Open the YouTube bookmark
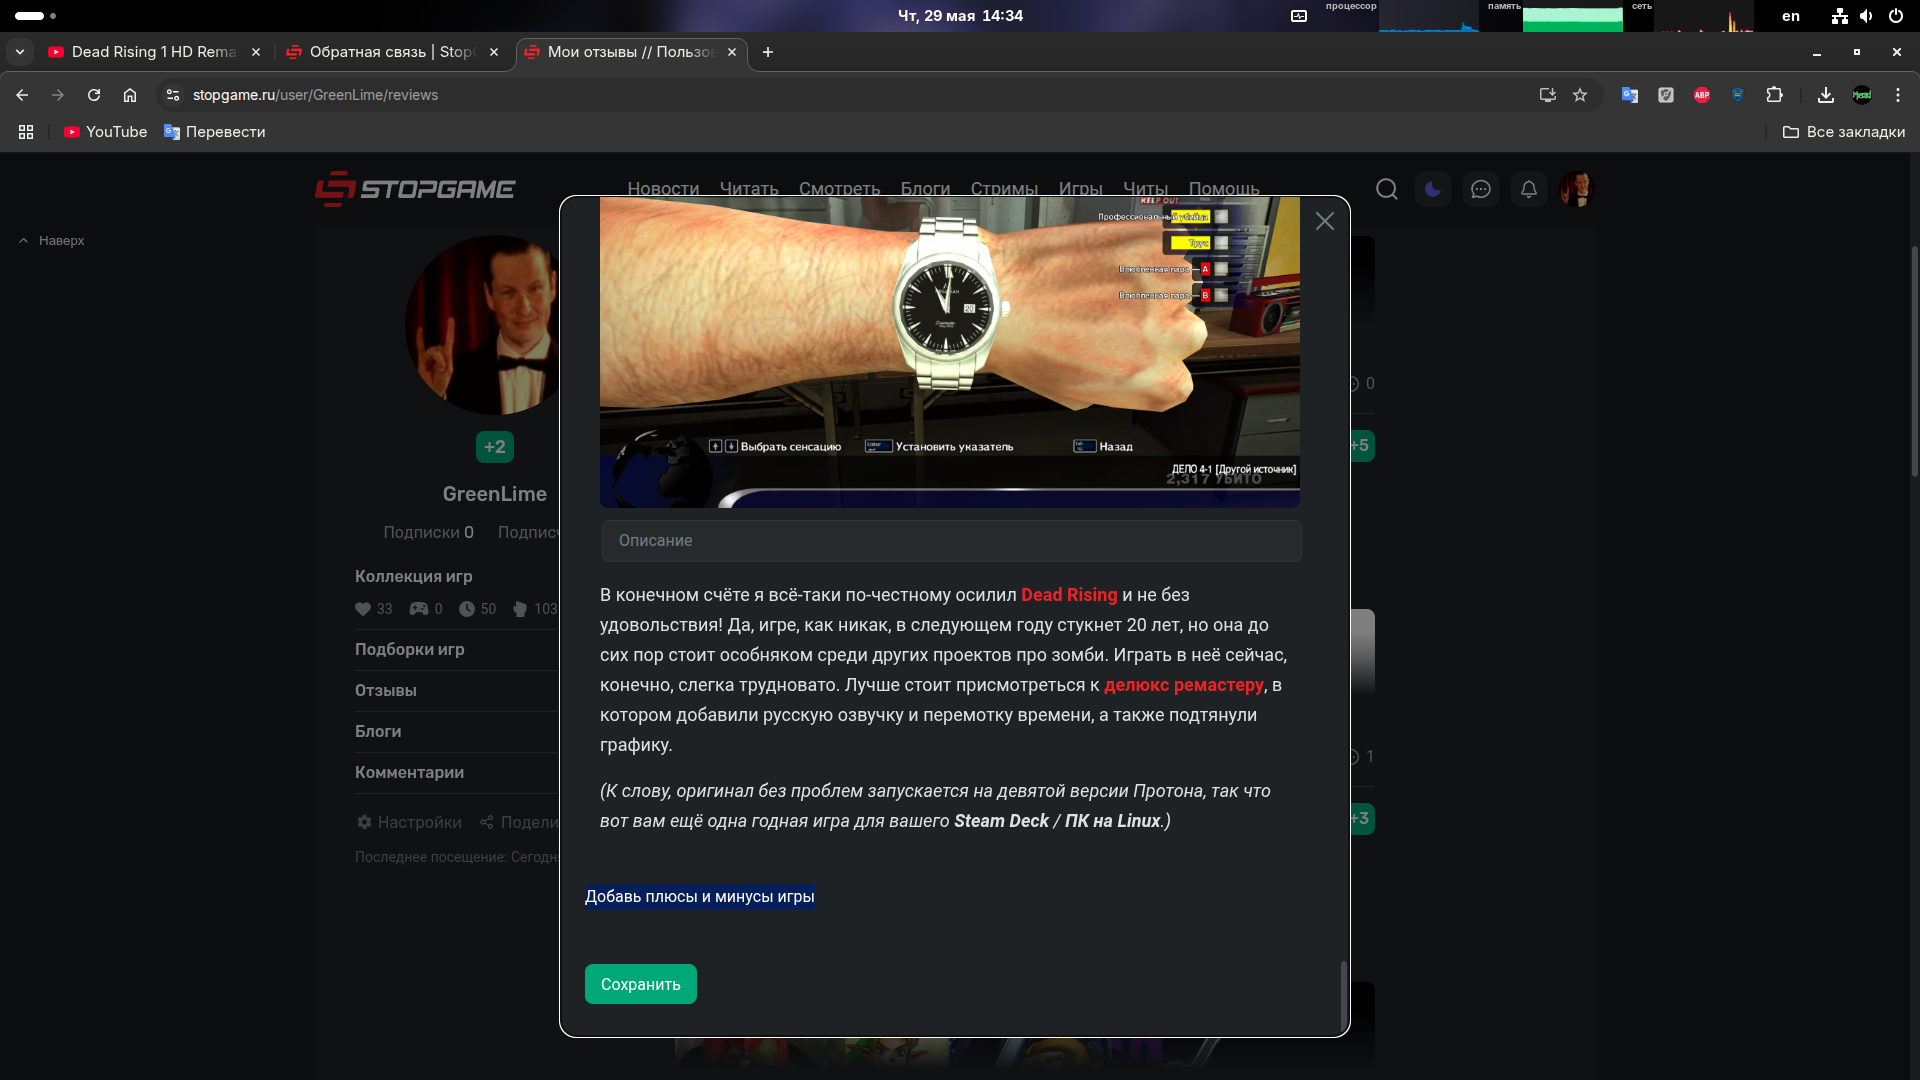The height and width of the screenshot is (1080, 1920). point(105,132)
